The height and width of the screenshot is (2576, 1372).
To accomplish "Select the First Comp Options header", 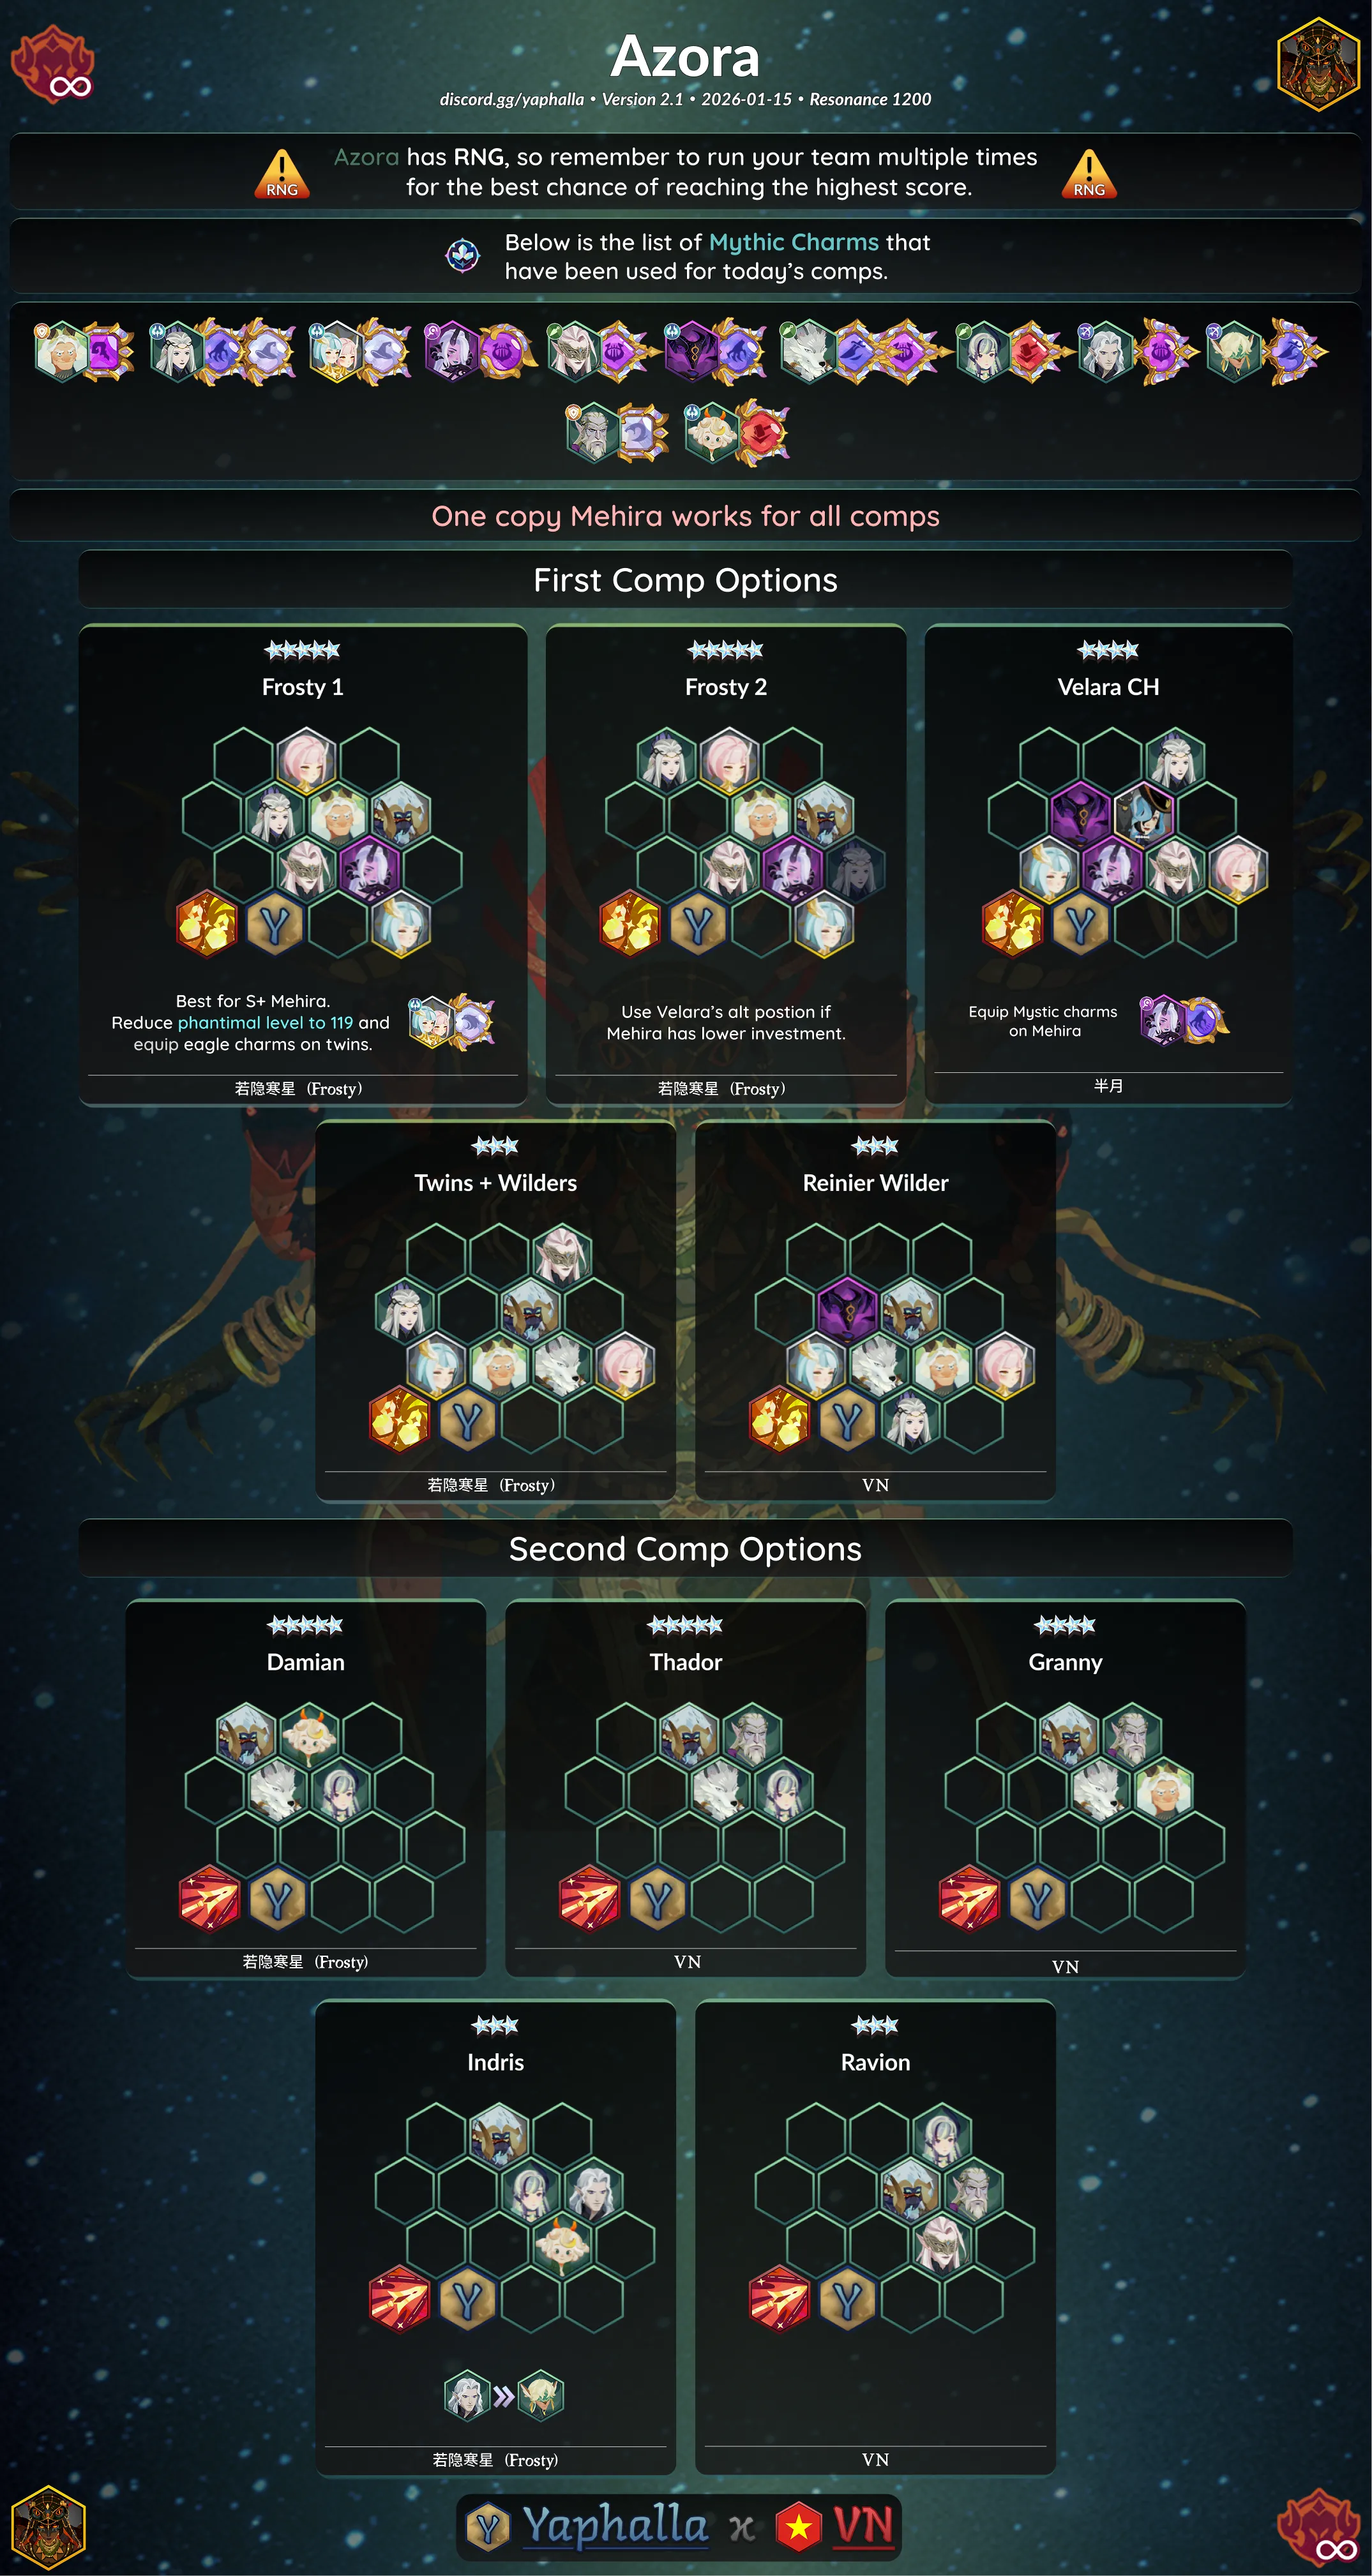I will coord(685,580).
